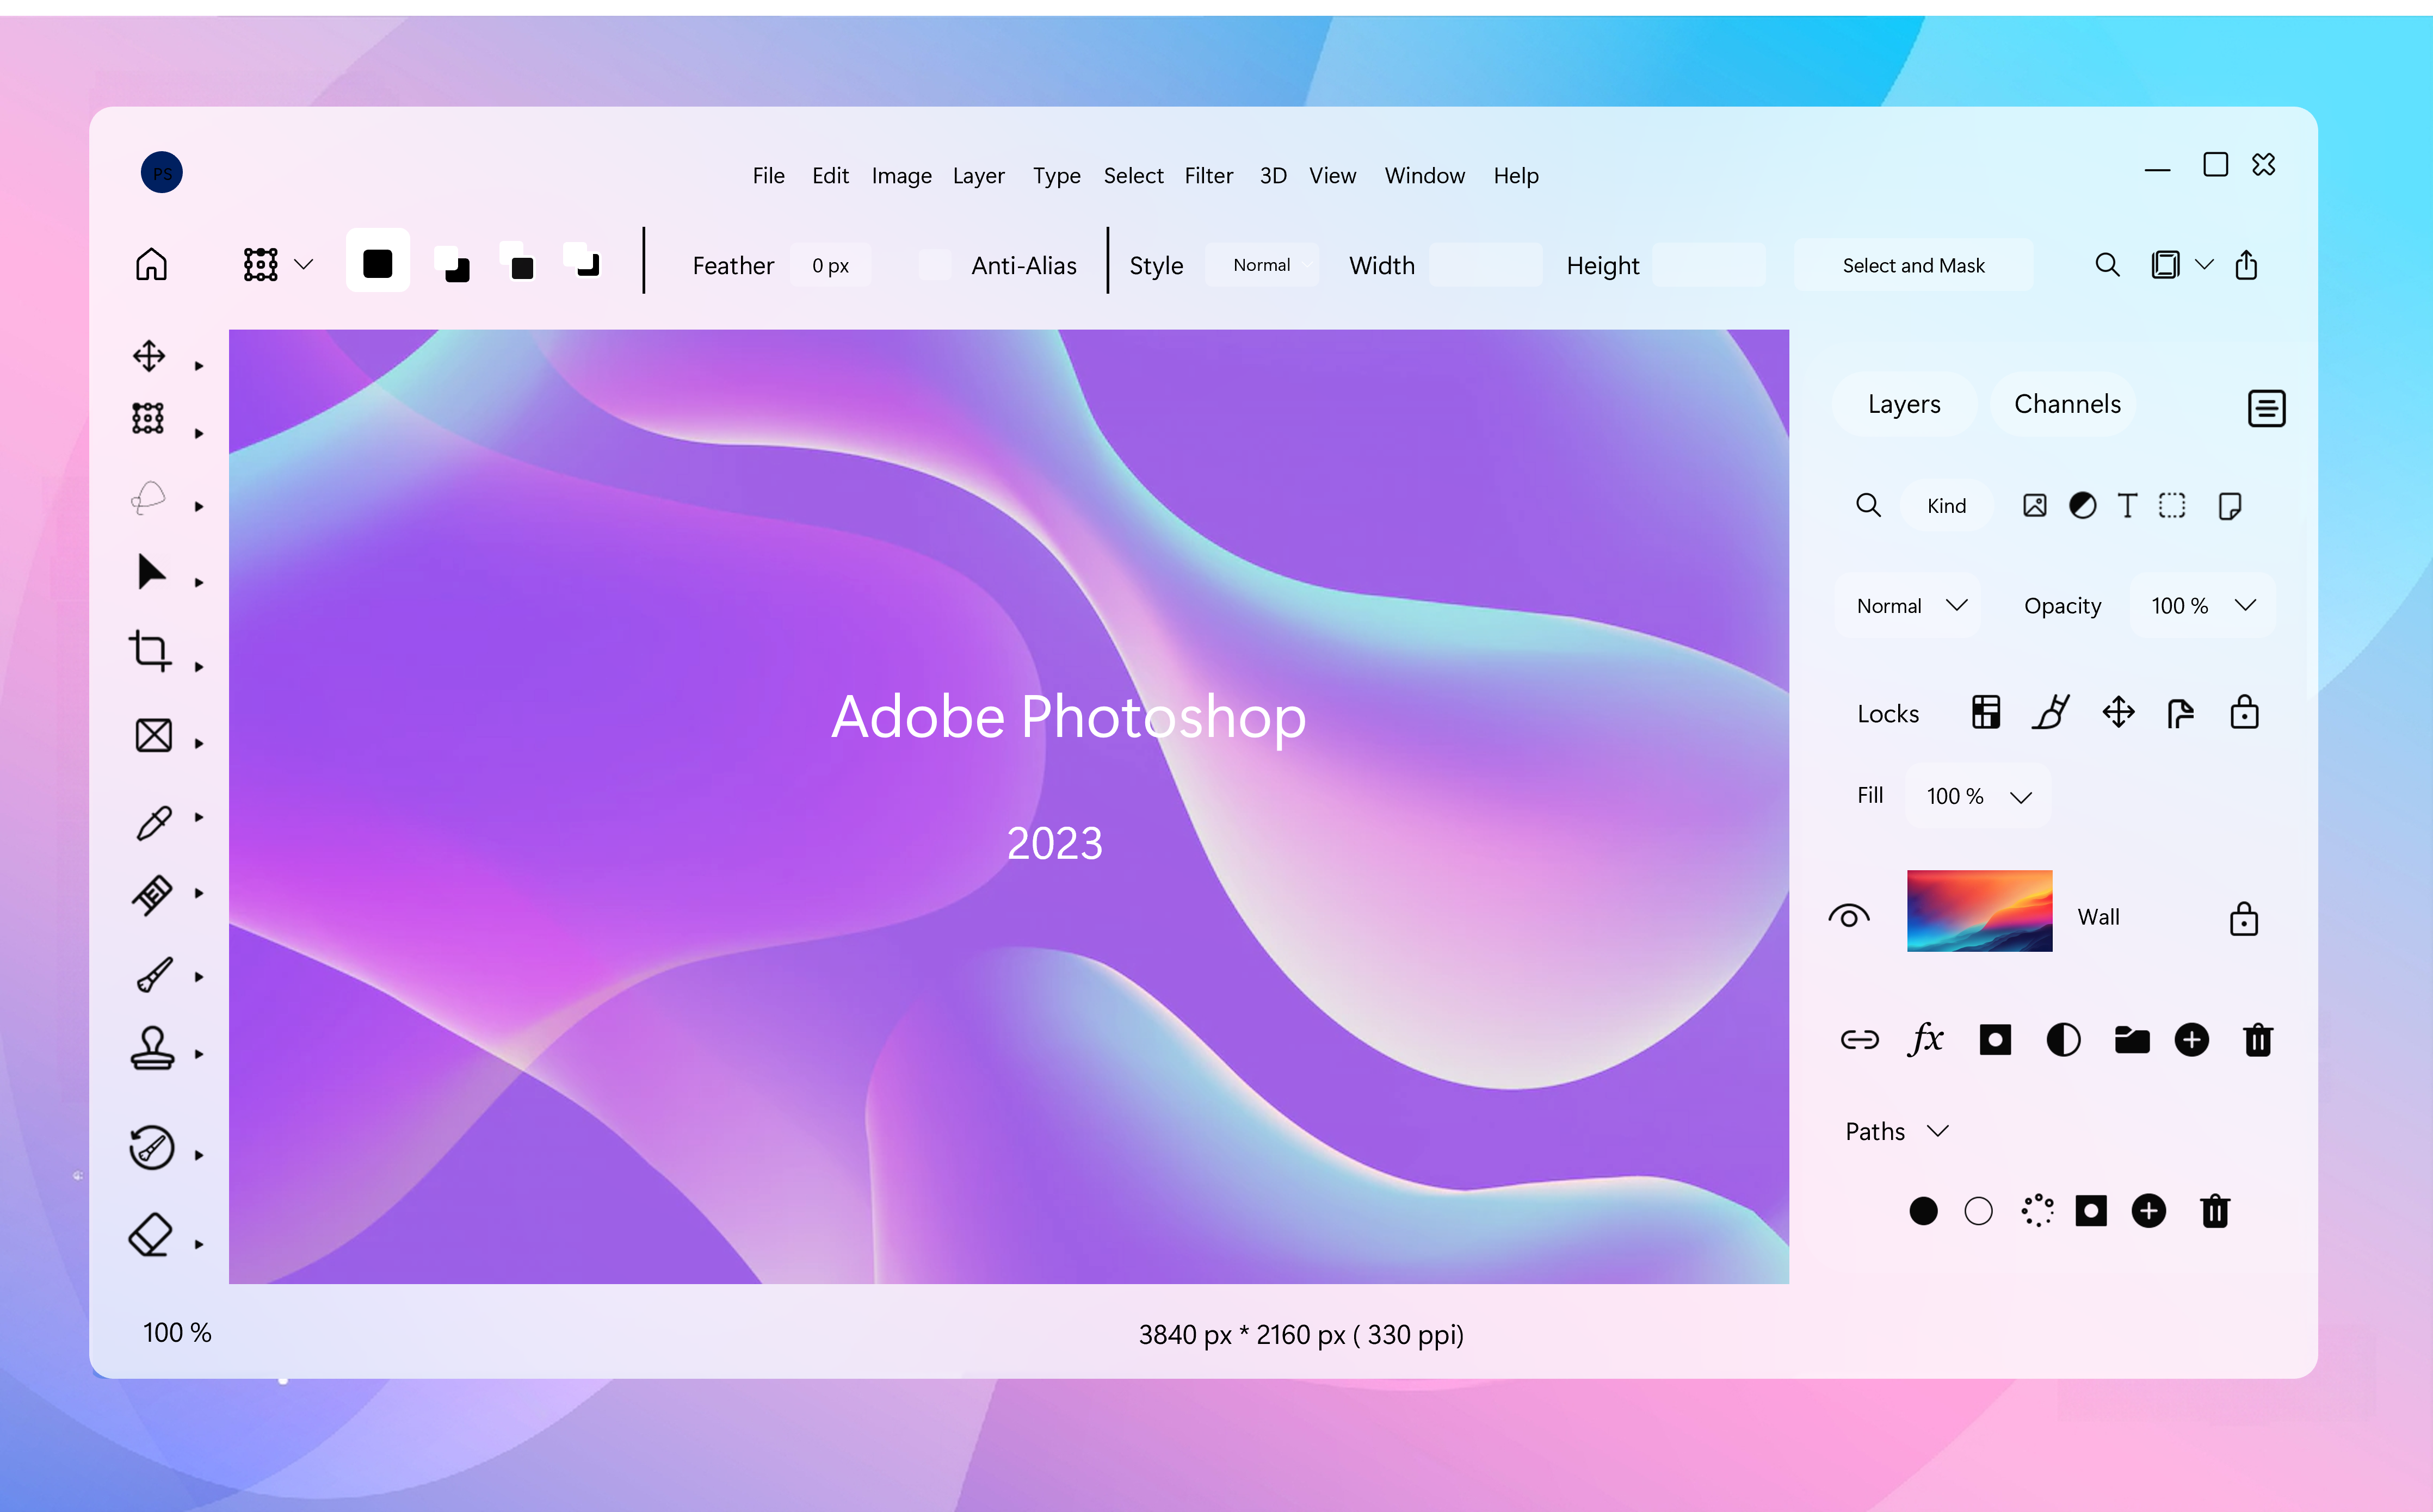Switch to the Layers tab

click(x=1904, y=404)
